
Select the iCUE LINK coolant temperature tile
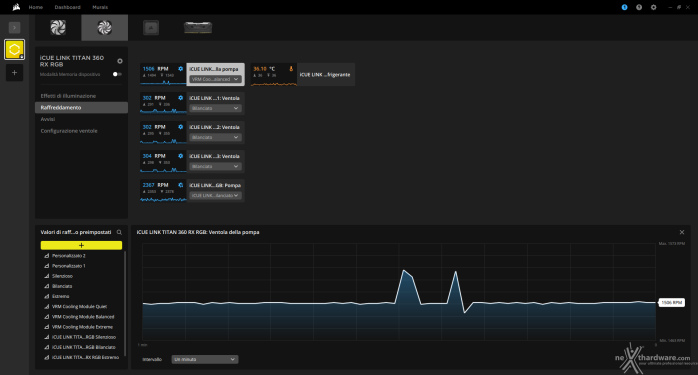point(303,74)
